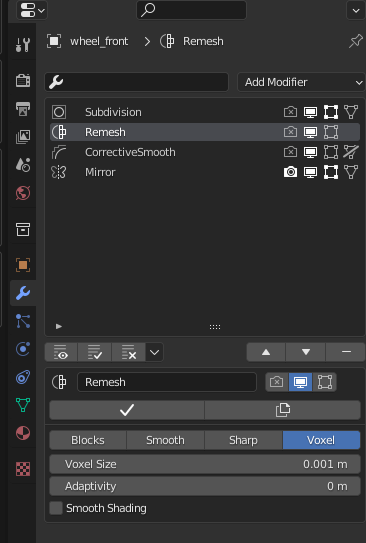Toggle render visibility of Mirror modifier

290,172
